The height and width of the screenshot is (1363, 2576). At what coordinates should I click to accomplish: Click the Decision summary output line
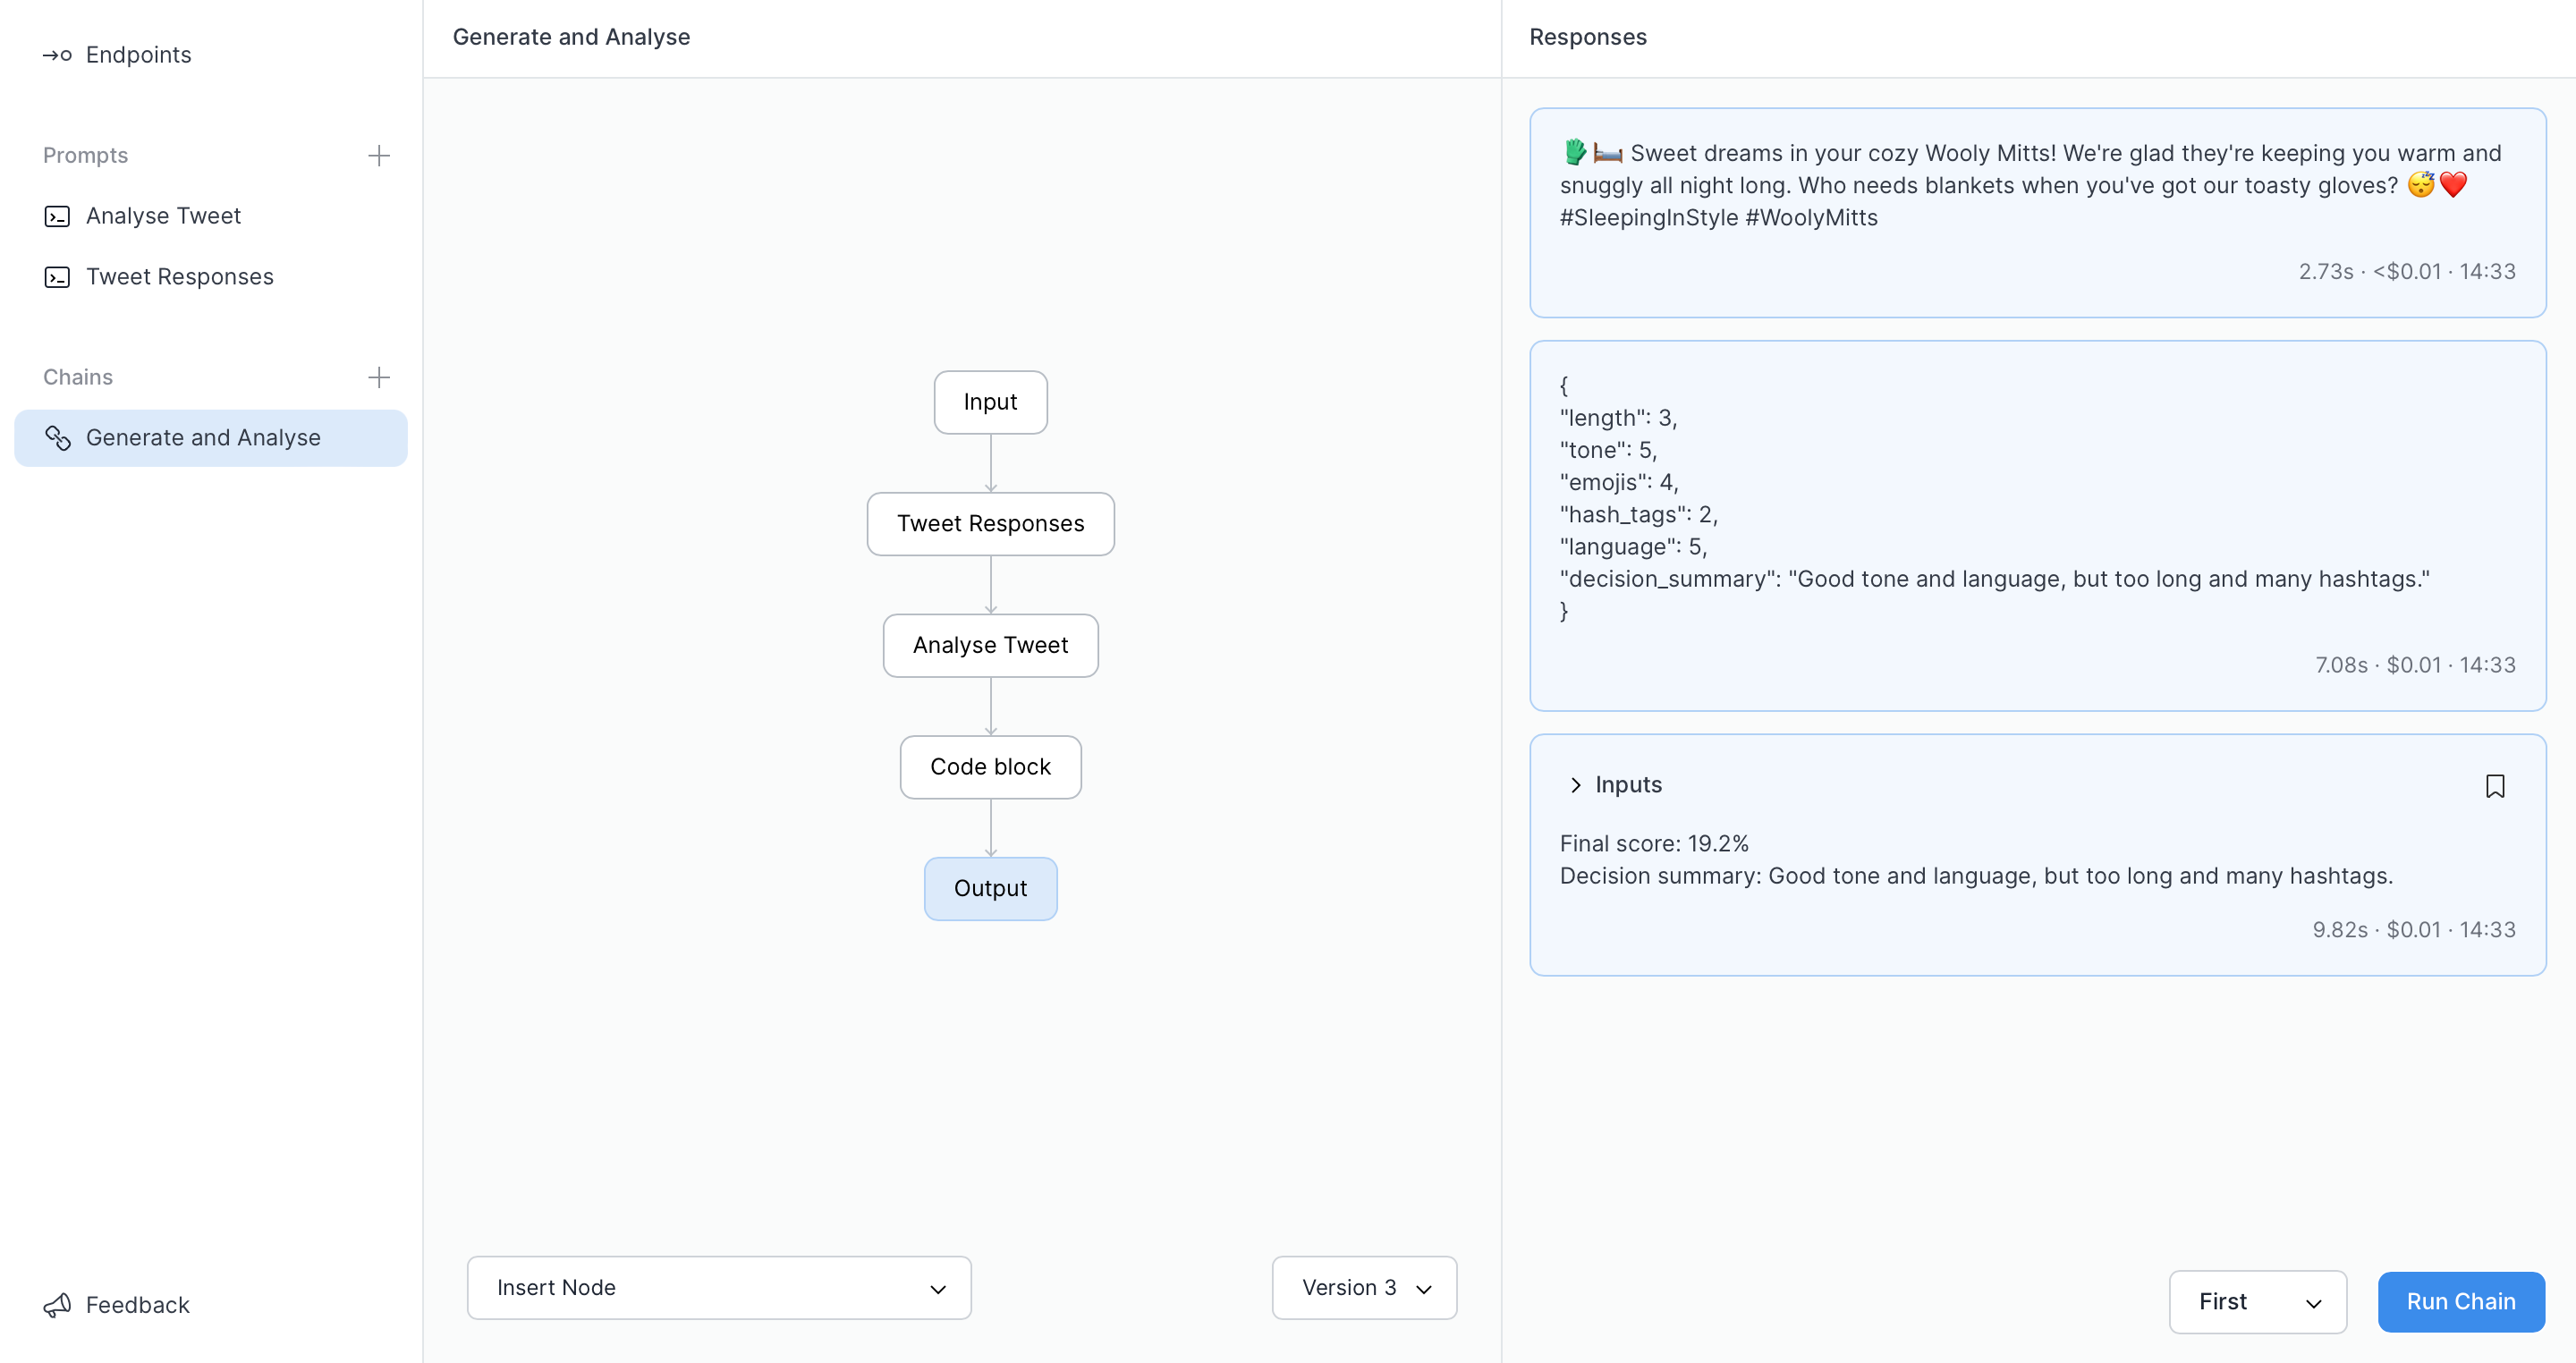[x=1976, y=876]
